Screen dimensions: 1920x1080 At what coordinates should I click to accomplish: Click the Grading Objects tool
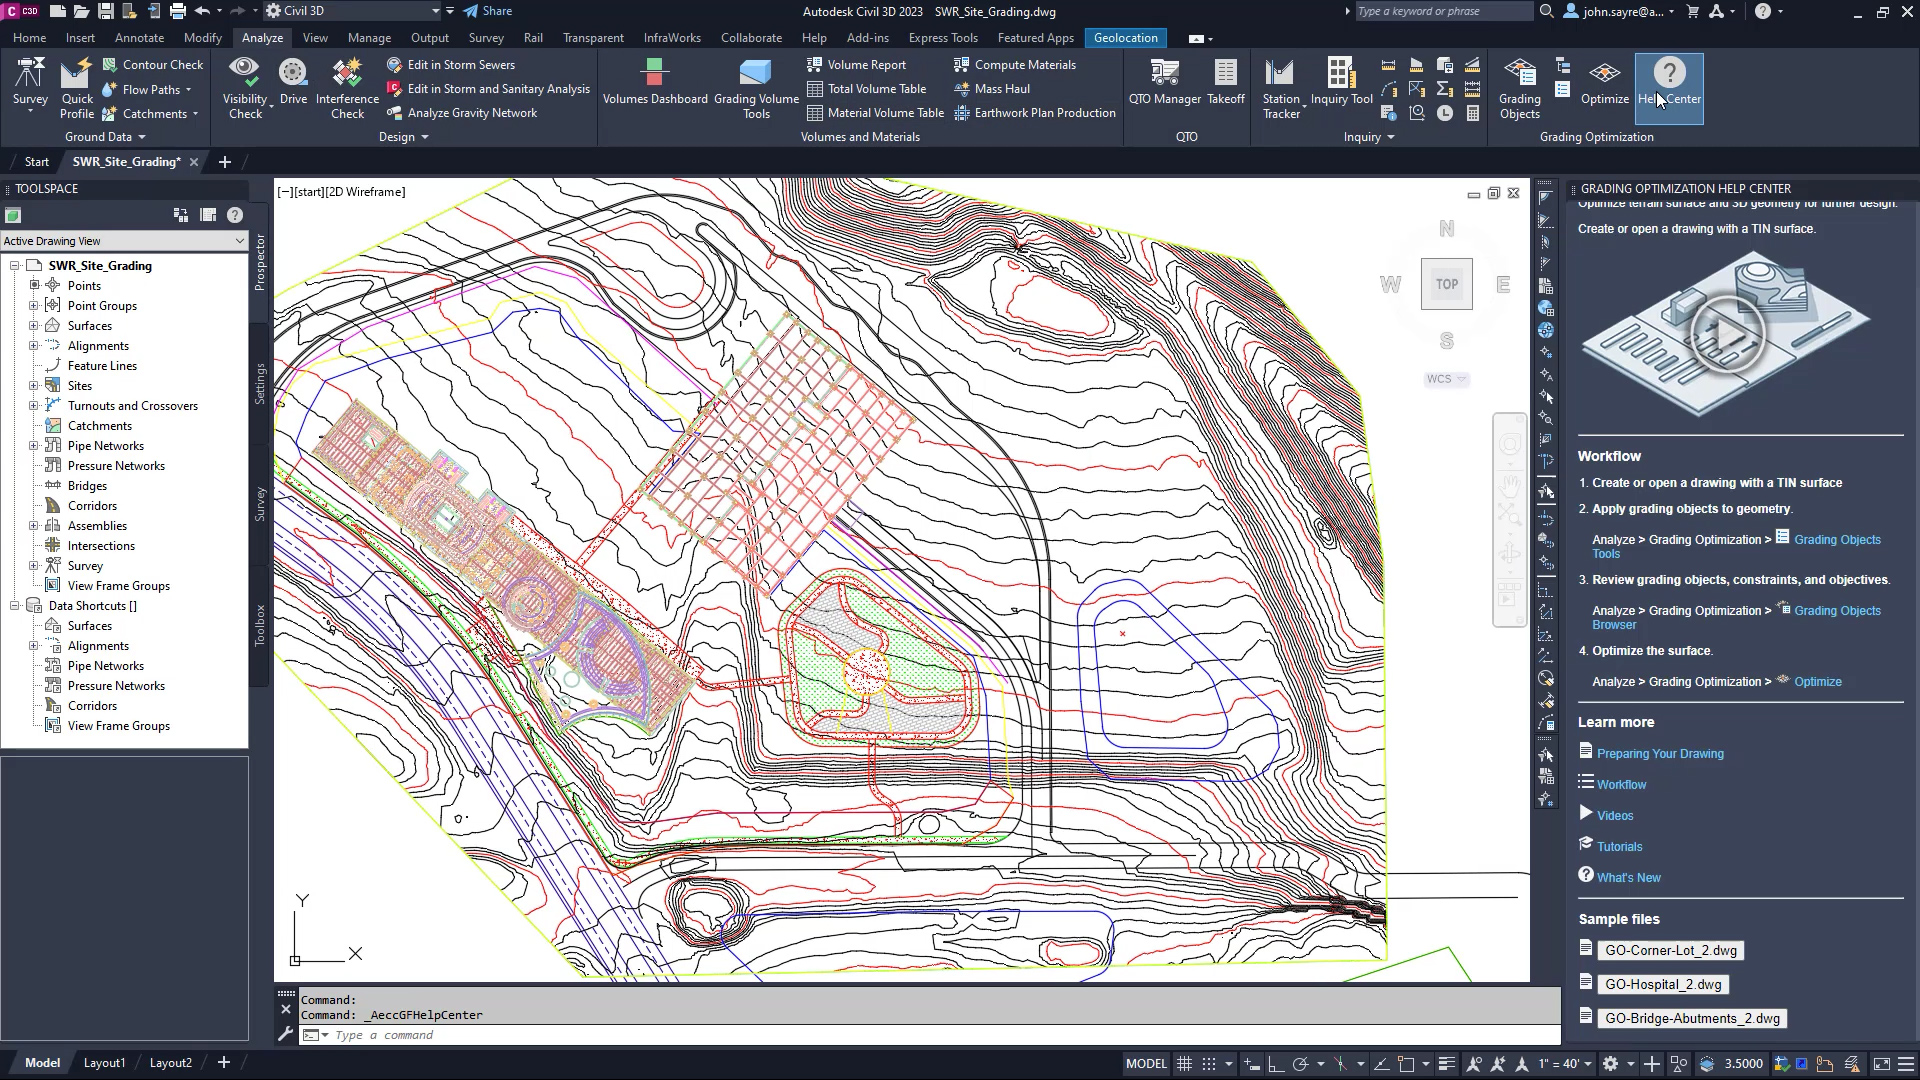1519,88
